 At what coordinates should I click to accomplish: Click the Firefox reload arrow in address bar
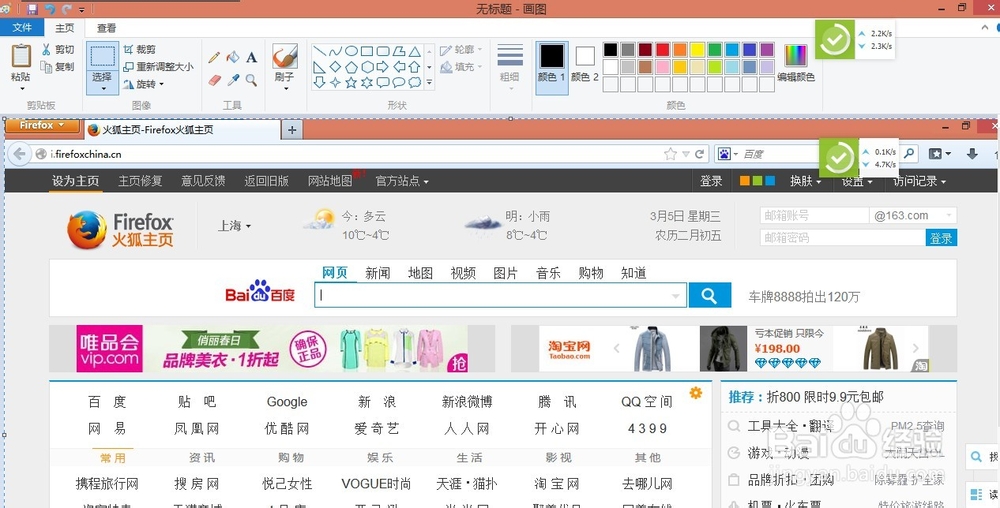(x=700, y=154)
